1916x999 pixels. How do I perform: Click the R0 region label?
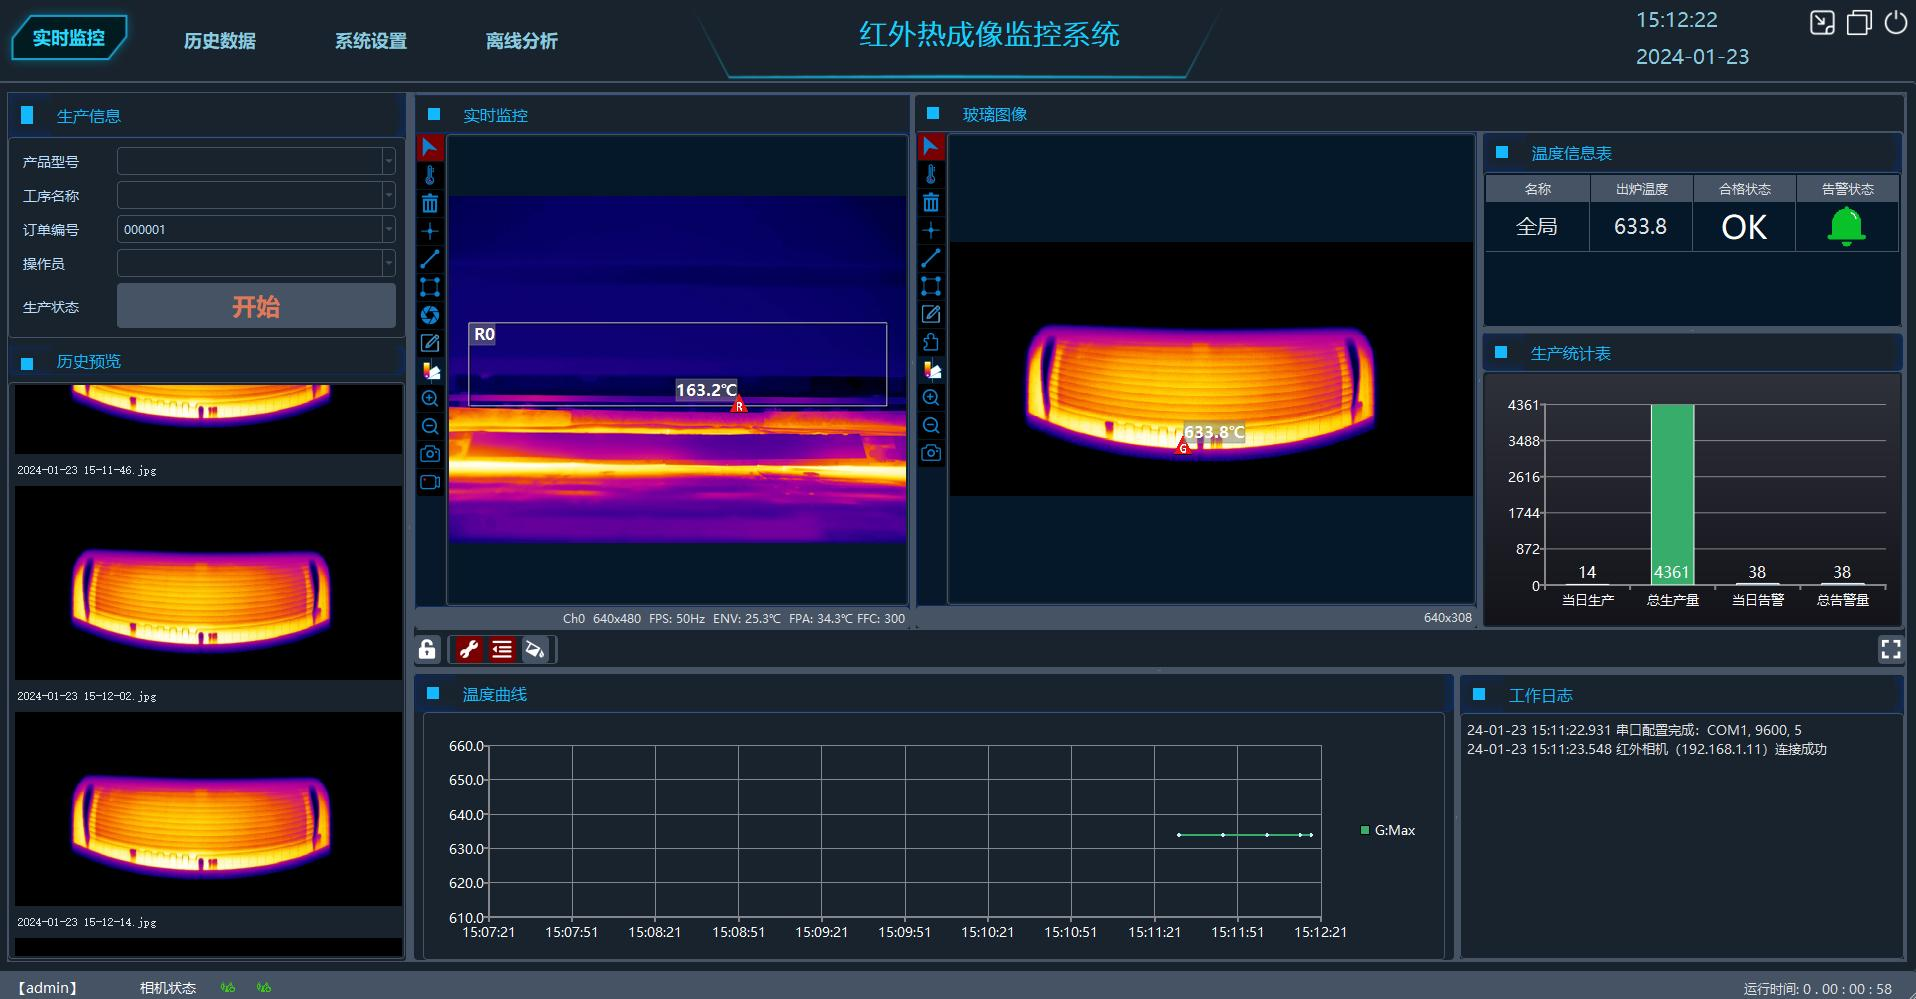point(484,334)
